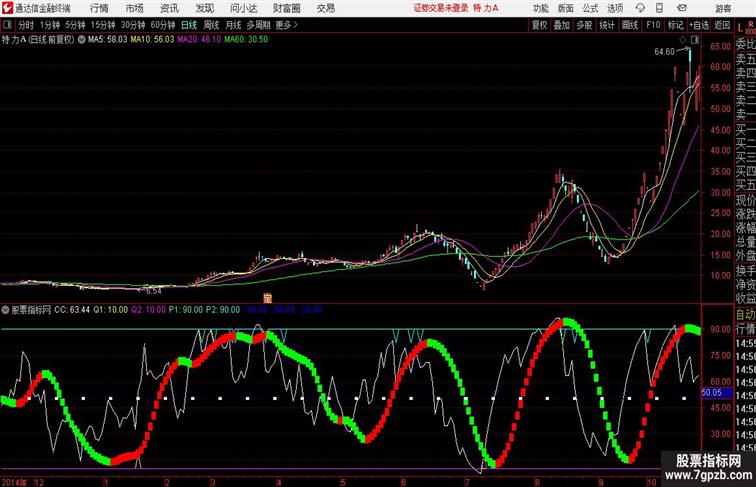
Task: Click the MA20: 46.10 value
Action: pos(199,40)
